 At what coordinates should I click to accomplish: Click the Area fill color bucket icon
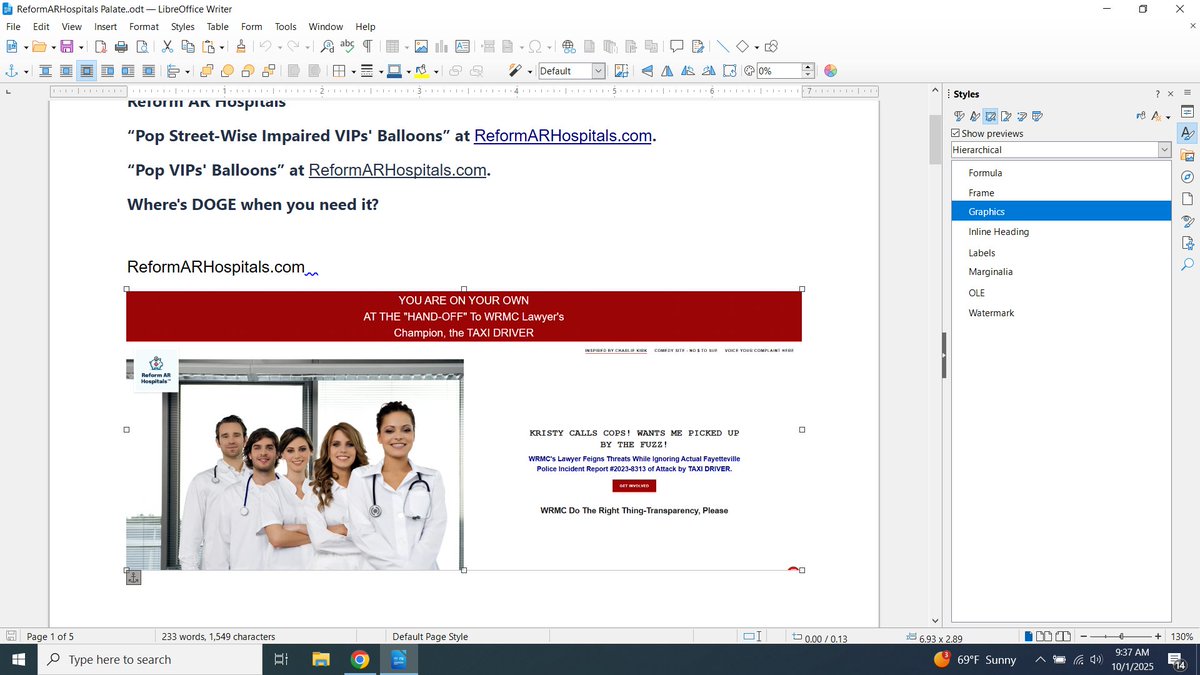(x=421, y=71)
